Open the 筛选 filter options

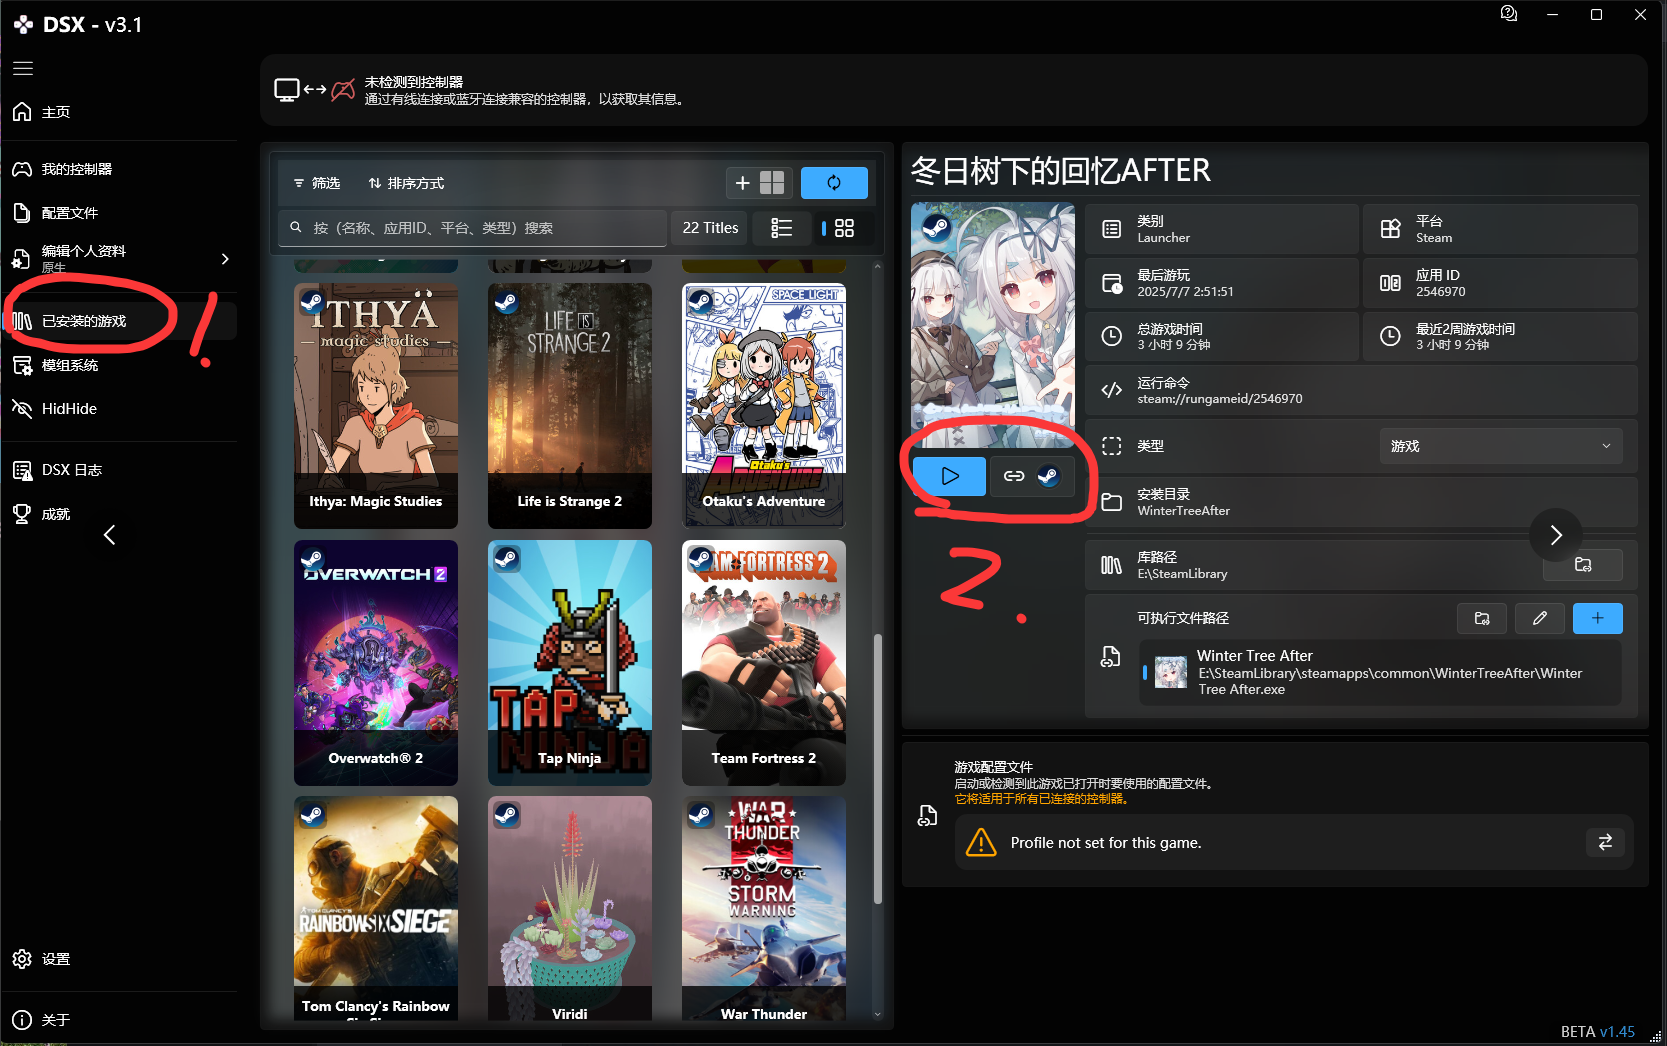tap(317, 183)
